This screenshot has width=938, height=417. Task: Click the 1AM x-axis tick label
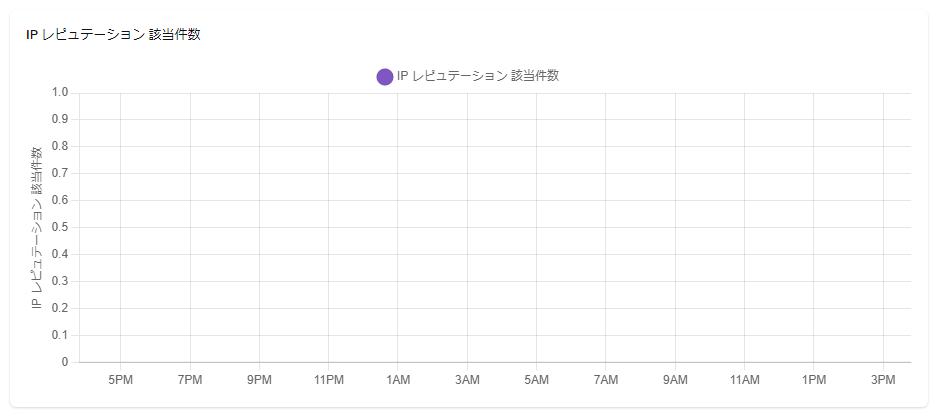point(398,381)
